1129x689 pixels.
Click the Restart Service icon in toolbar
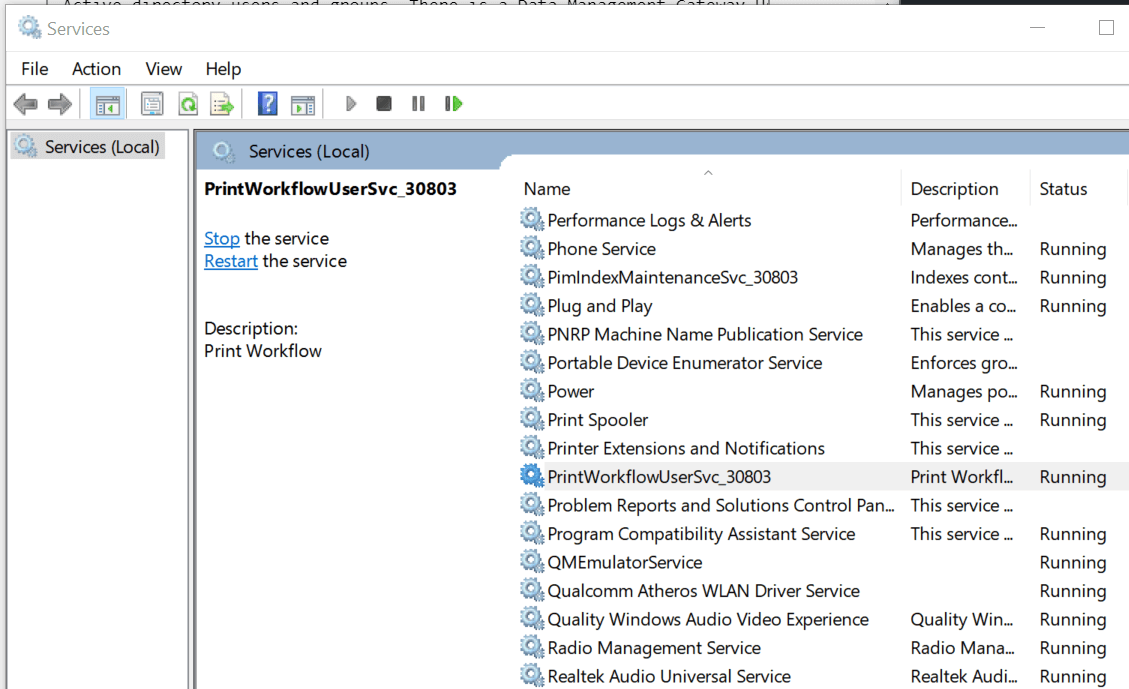pyautogui.click(x=454, y=104)
